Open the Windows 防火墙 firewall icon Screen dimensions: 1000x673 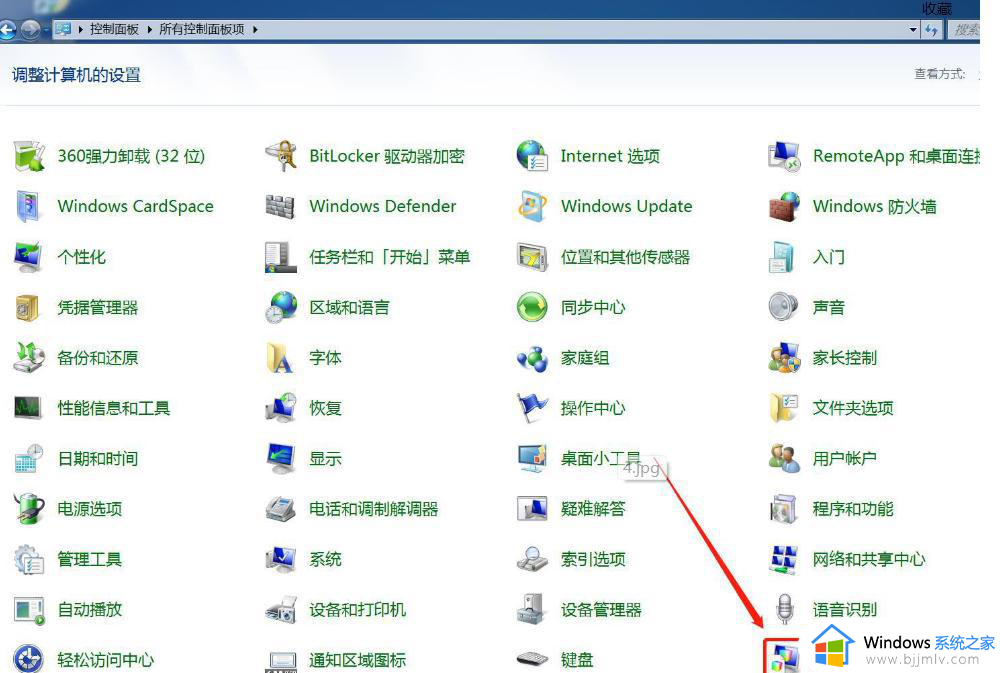click(x=784, y=207)
